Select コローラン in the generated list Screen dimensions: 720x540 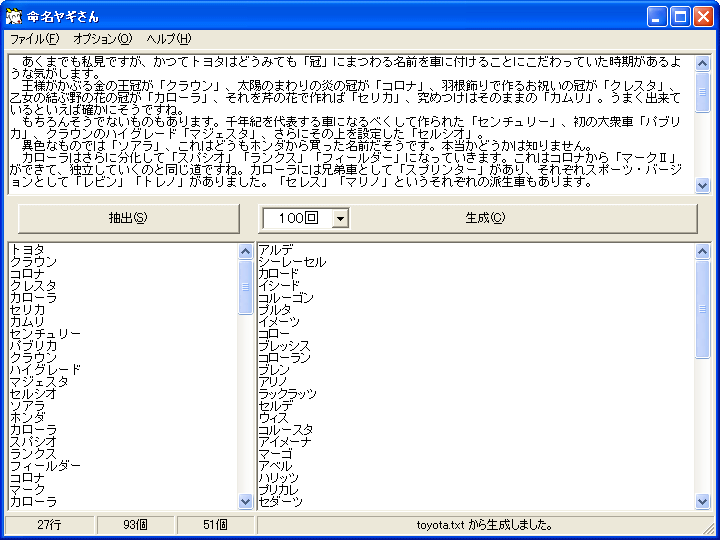pos(284,358)
